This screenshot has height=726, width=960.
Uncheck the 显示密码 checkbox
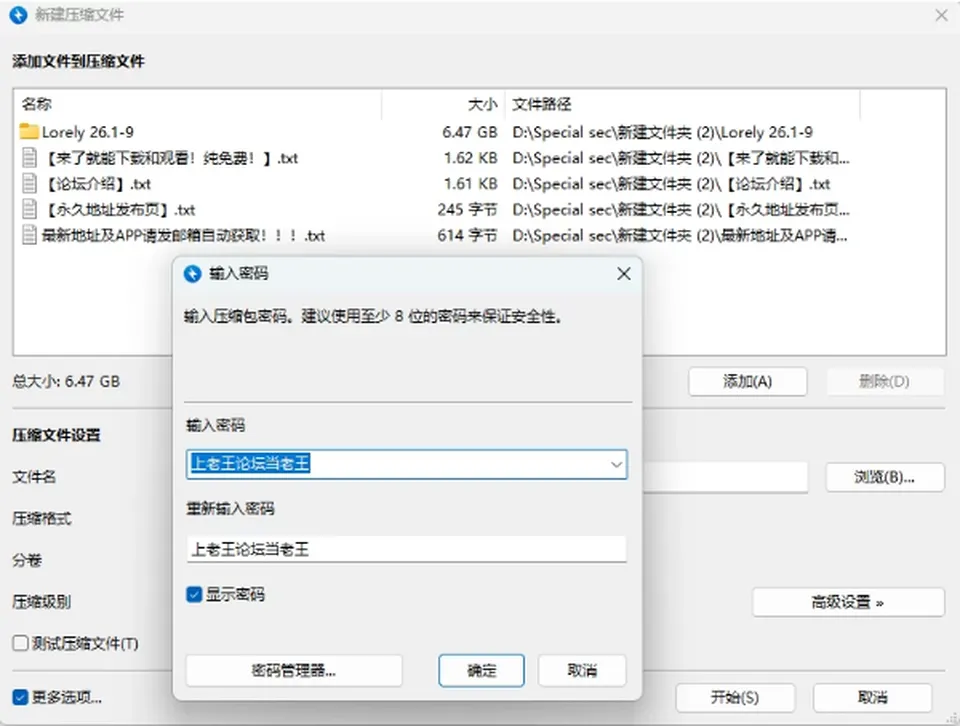[x=194, y=594]
